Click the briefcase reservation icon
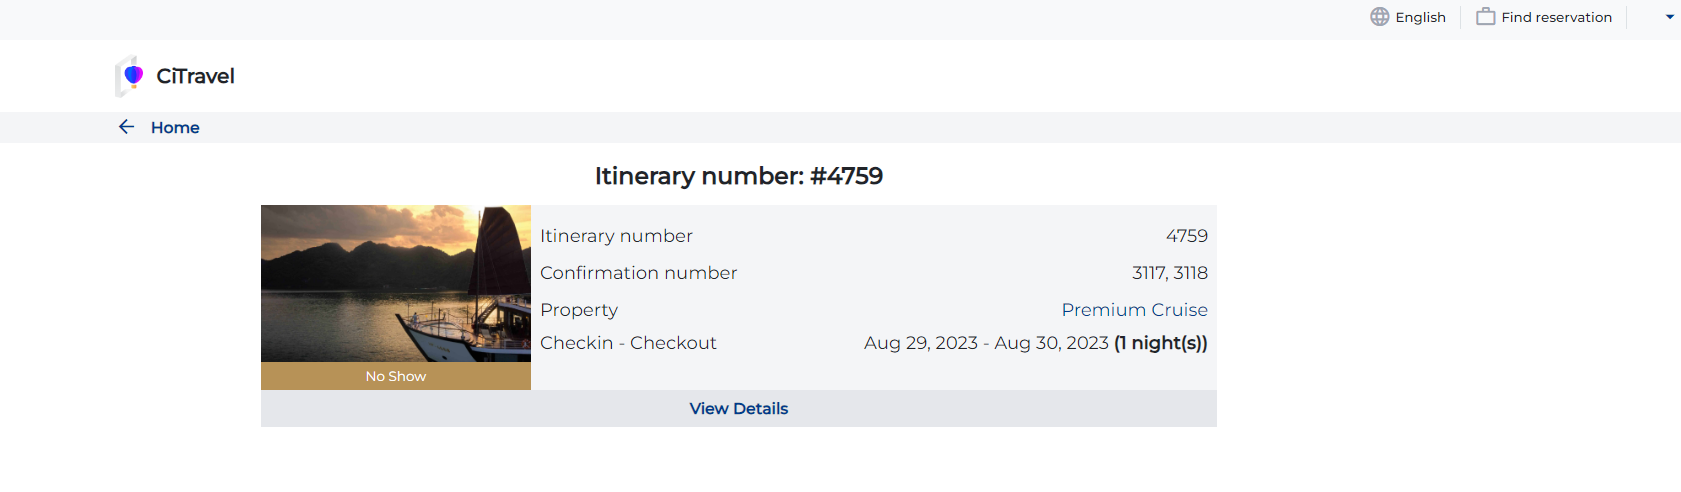1681x492 pixels. click(1486, 17)
